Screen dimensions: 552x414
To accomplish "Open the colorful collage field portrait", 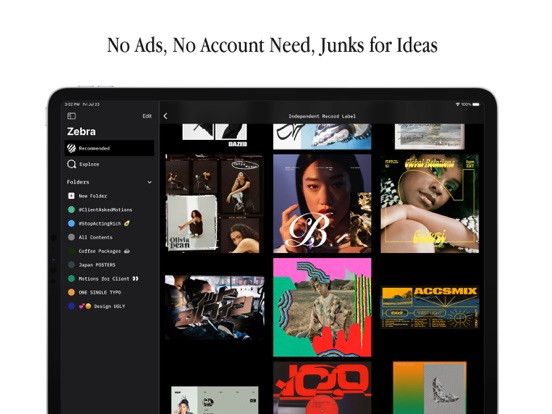I will [322, 307].
